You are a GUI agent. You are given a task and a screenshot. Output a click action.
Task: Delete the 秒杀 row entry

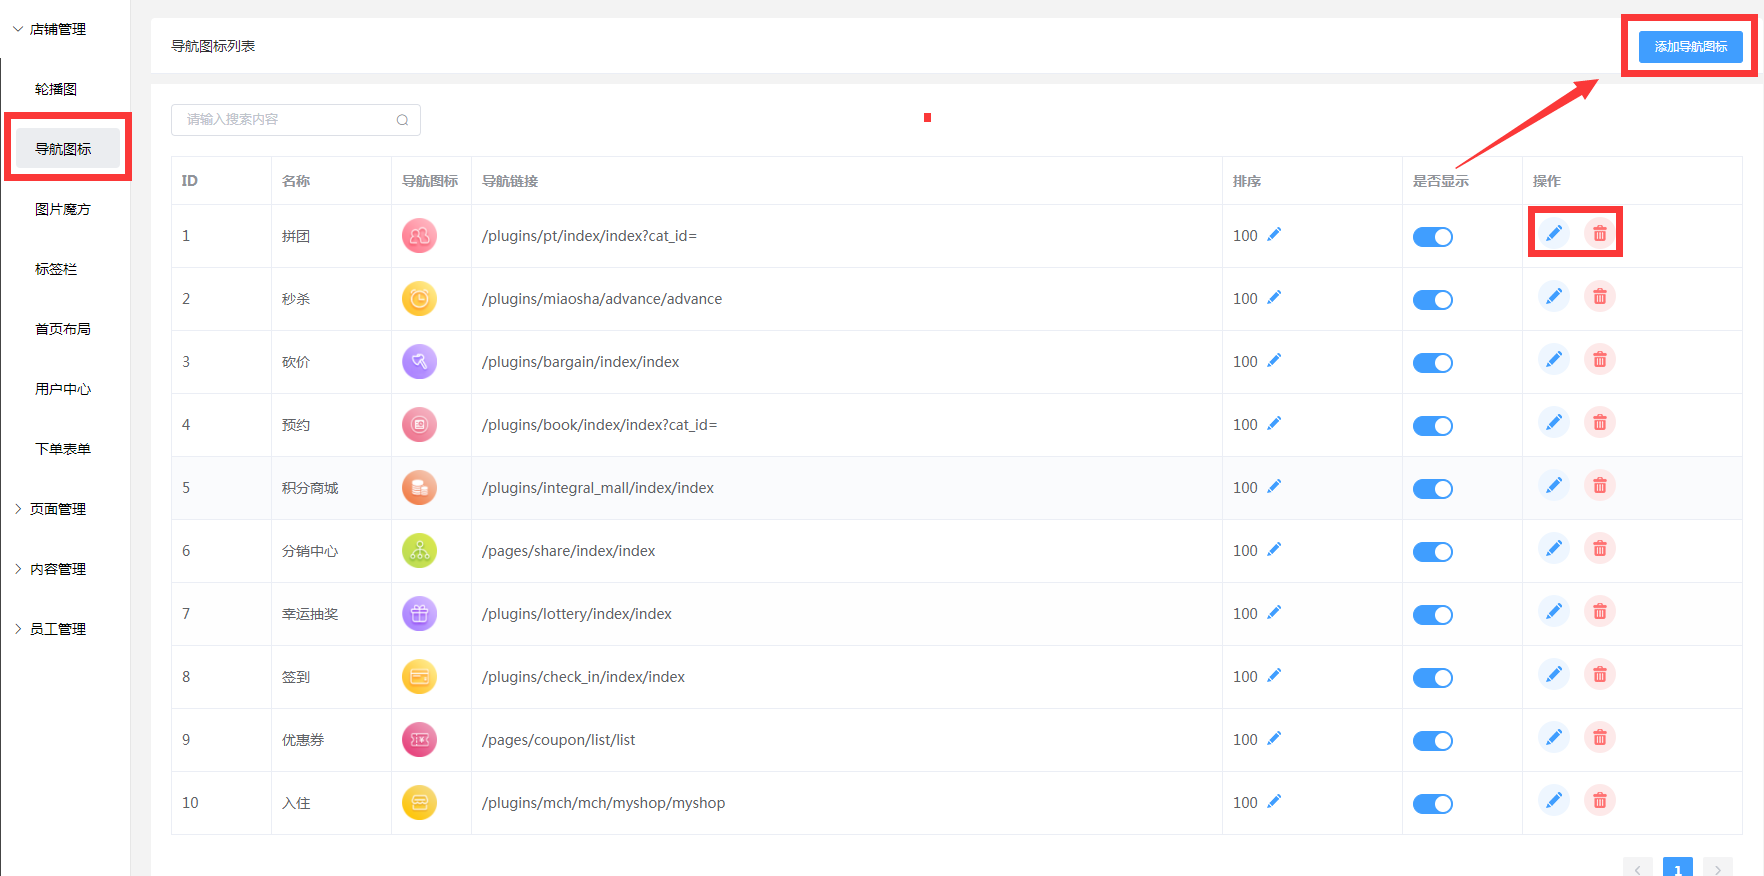(1600, 296)
